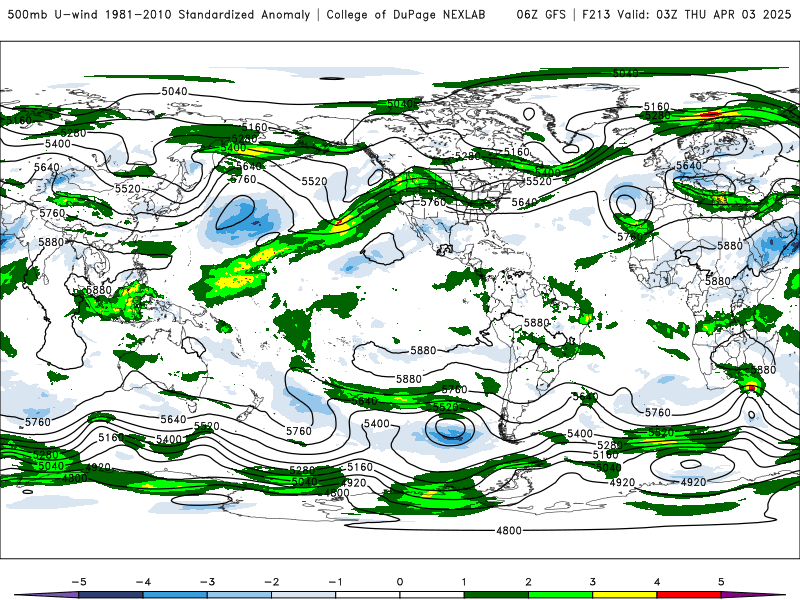
Task: Click the "500mb U-wind" title text
Action: (52, 15)
